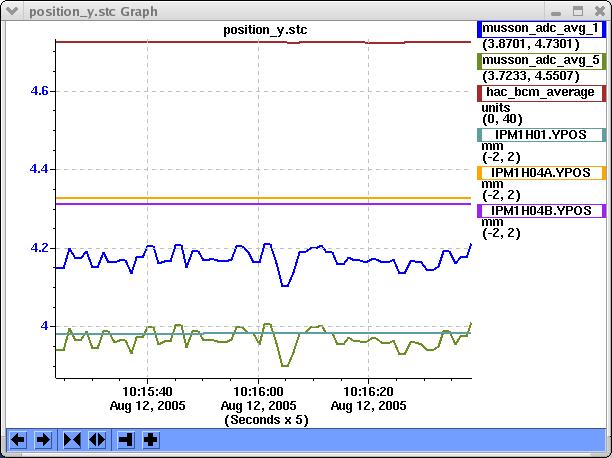This screenshot has width=612, height=458.
Task: Click the 10:15:40 time axis label
Action: click(147, 391)
